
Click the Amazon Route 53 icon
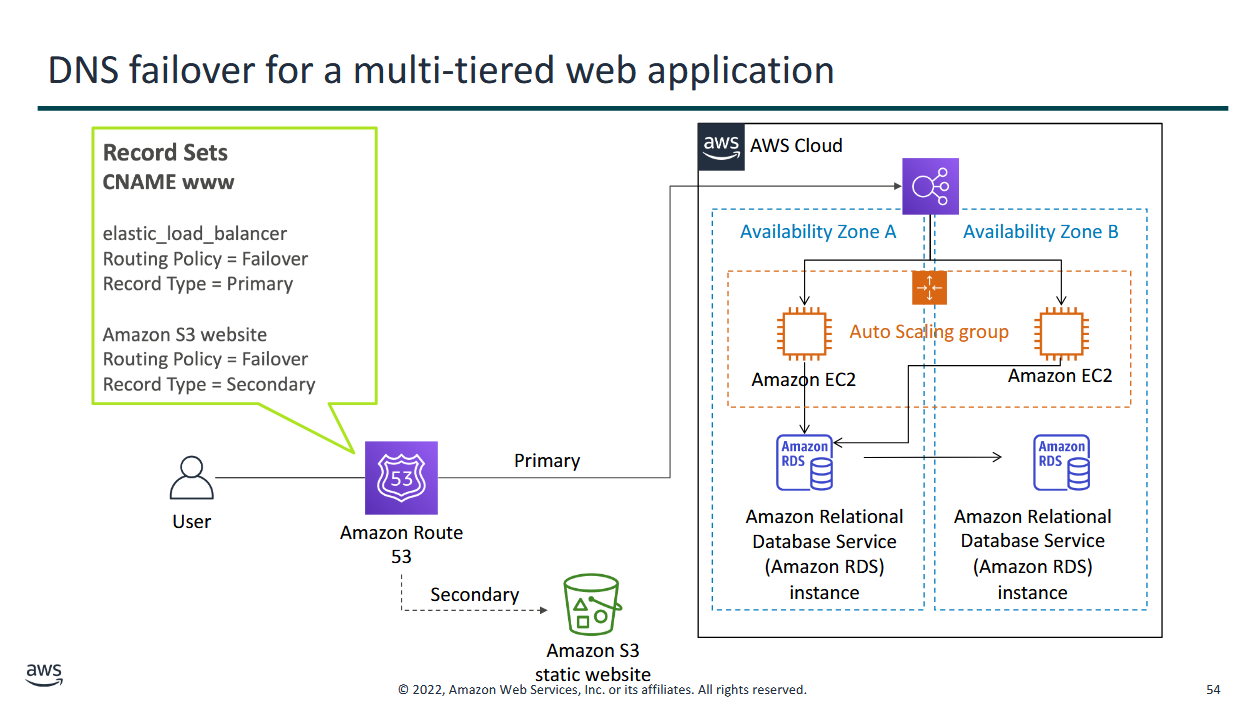click(x=401, y=478)
